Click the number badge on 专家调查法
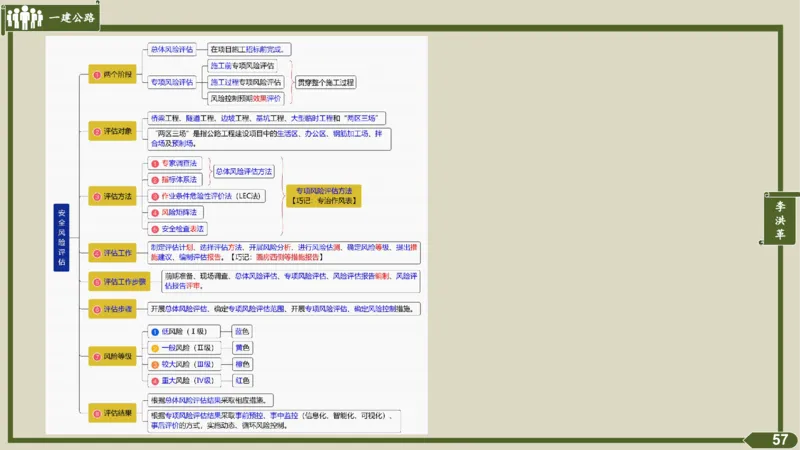The height and width of the screenshot is (450, 800). tap(155, 164)
